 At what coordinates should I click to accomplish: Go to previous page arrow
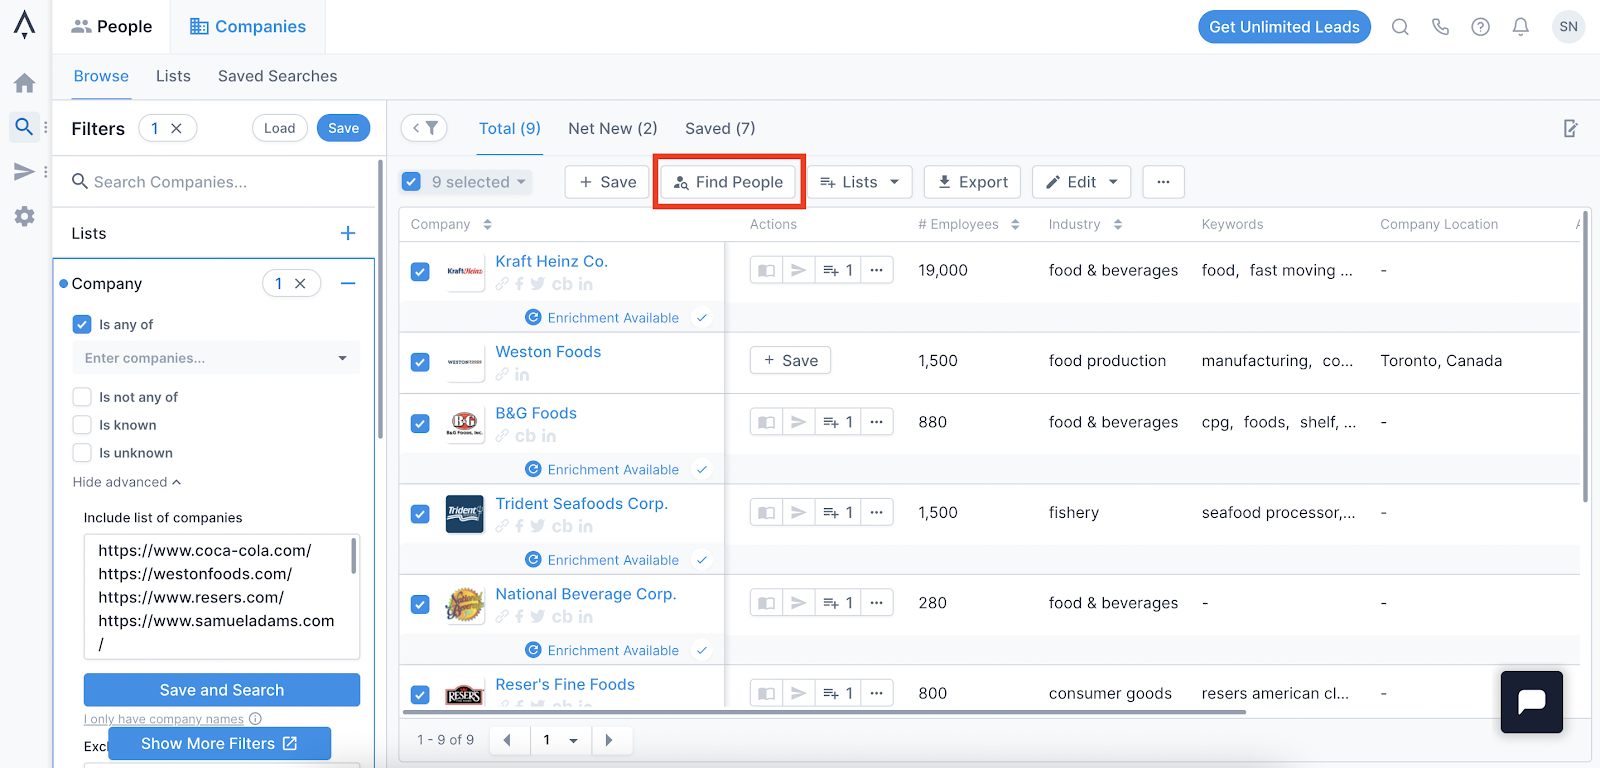(x=507, y=740)
